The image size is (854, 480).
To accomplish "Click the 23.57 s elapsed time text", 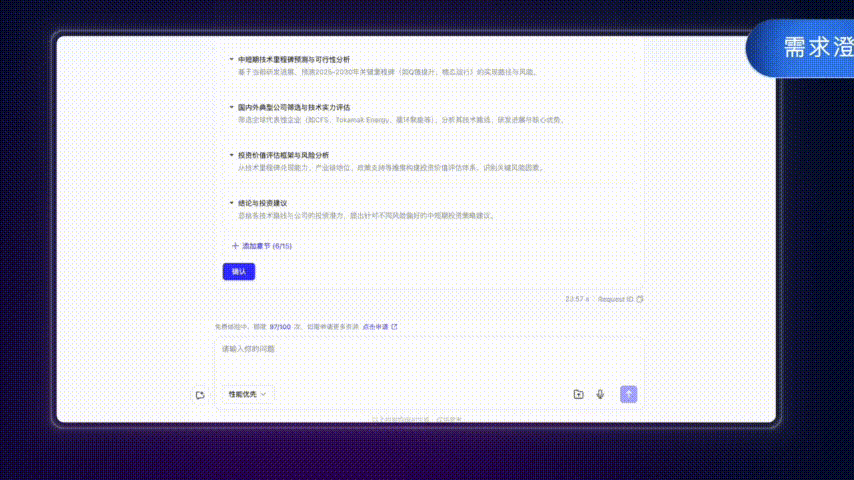I will point(577,299).
